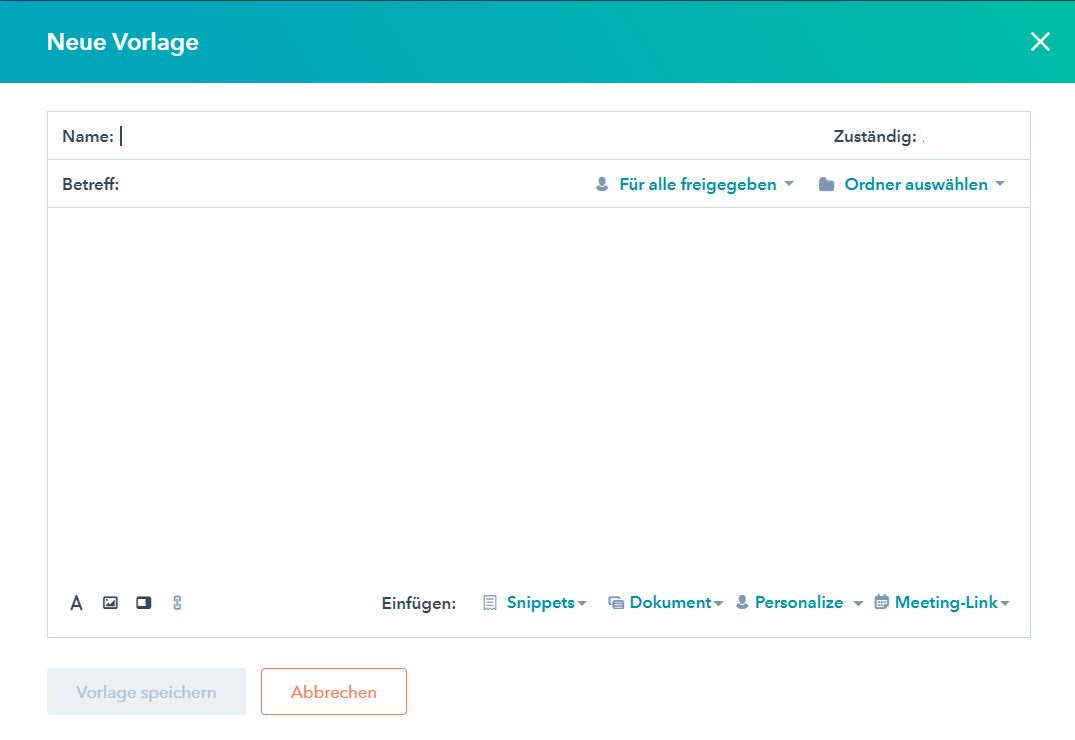The width and height of the screenshot is (1075, 740).
Task: Click into the Betreff subject field
Action: [x=350, y=184]
